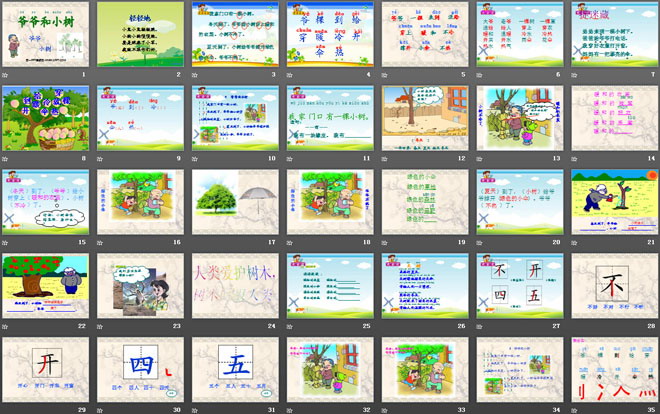Click animation star icon under slide 12
The width and height of the screenshot is (660, 414).
tap(385, 159)
